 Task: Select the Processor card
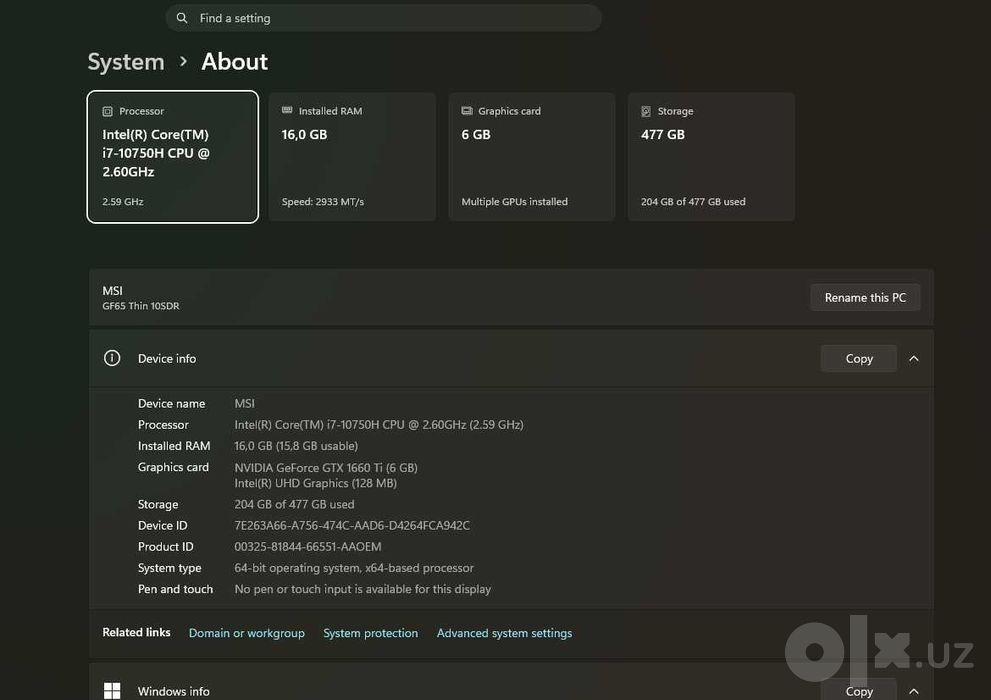click(173, 157)
